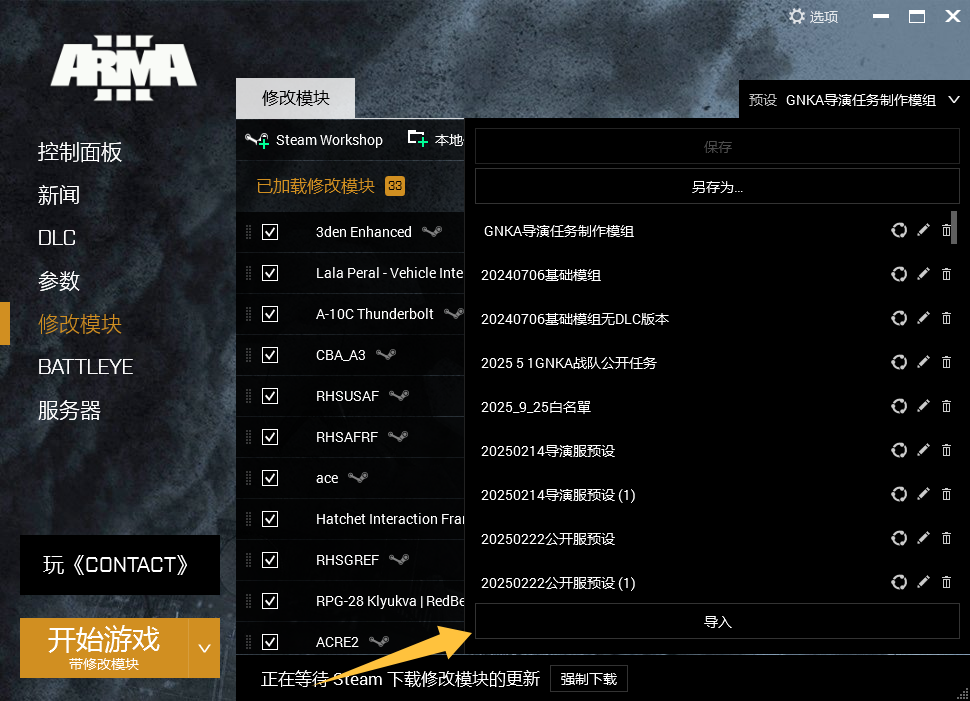This screenshot has height=701, width=970.
Task: Click drag handle of 3den Enhanced row
Action: [x=249, y=232]
